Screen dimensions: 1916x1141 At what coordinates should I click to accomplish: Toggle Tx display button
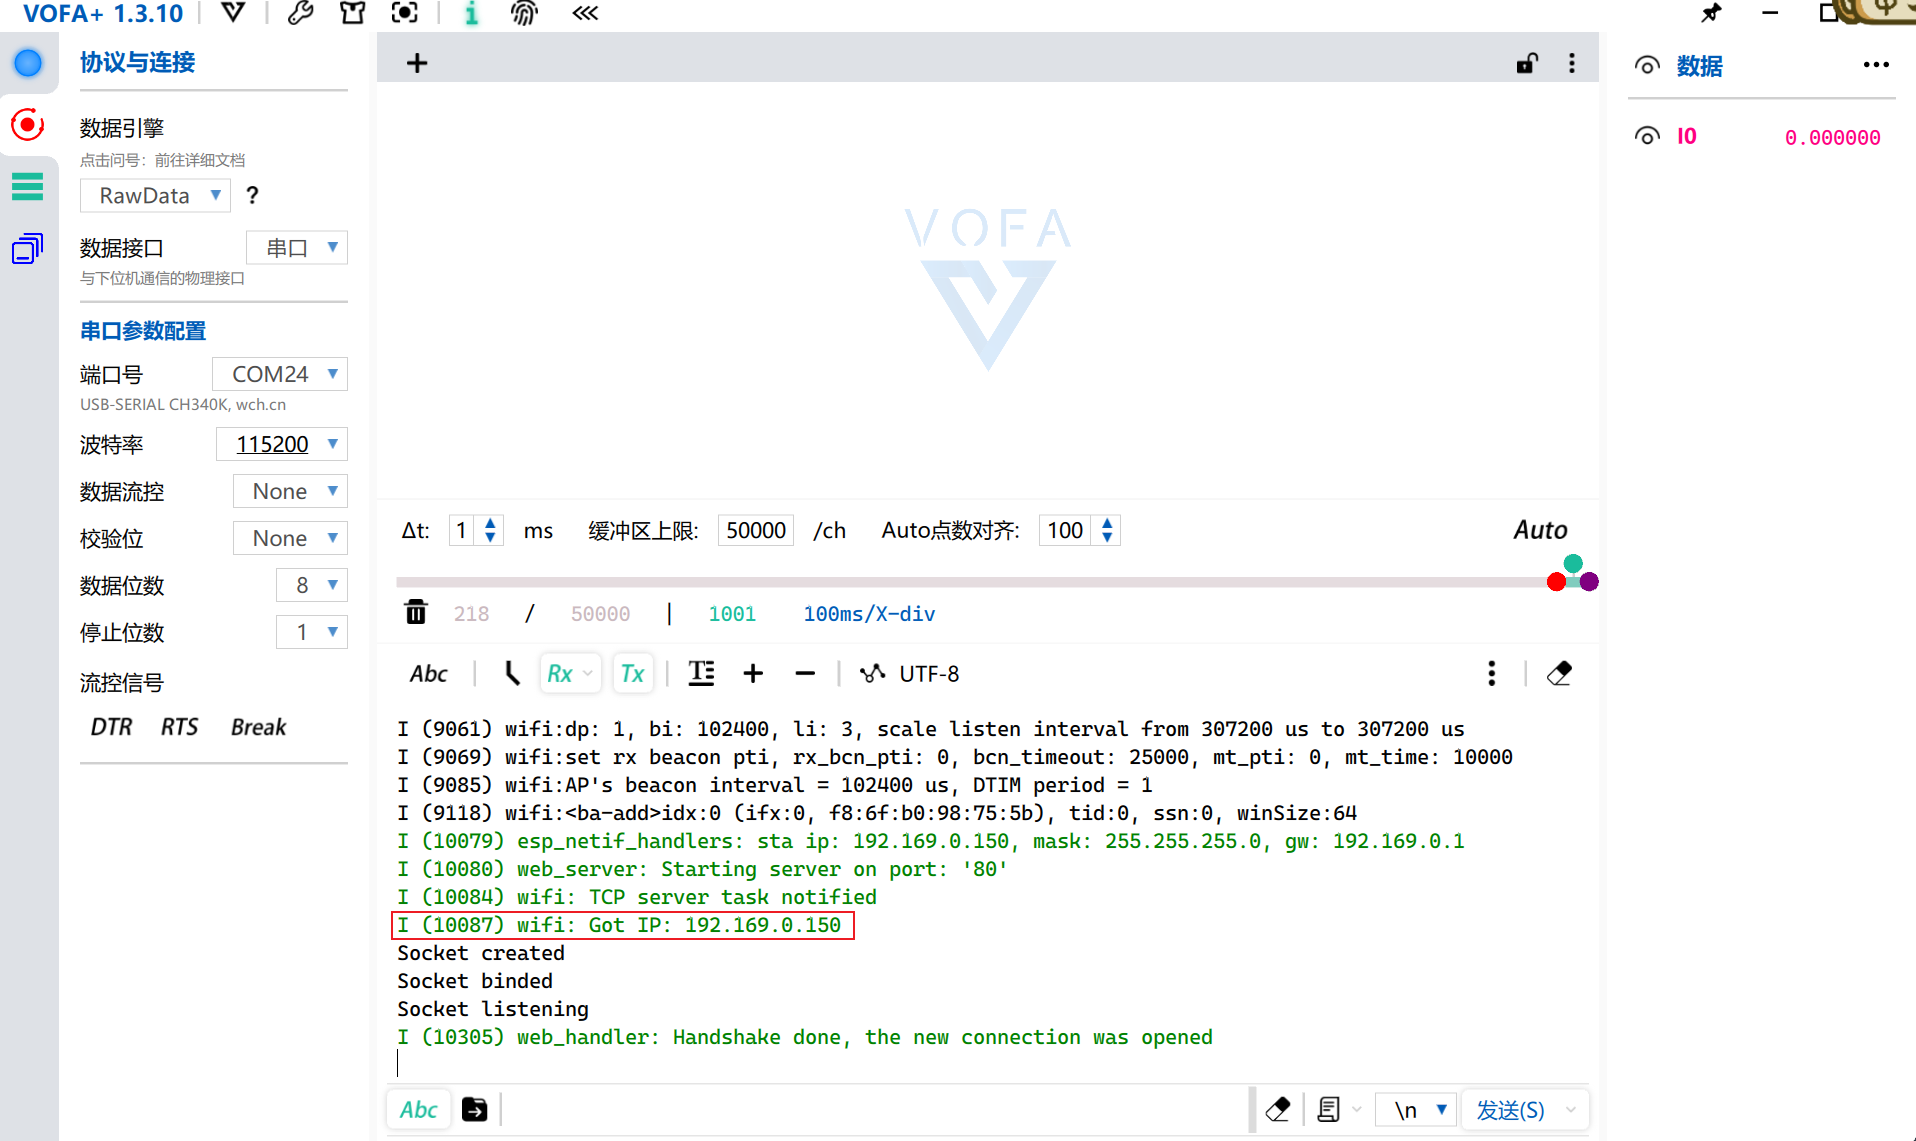[632, 674]
